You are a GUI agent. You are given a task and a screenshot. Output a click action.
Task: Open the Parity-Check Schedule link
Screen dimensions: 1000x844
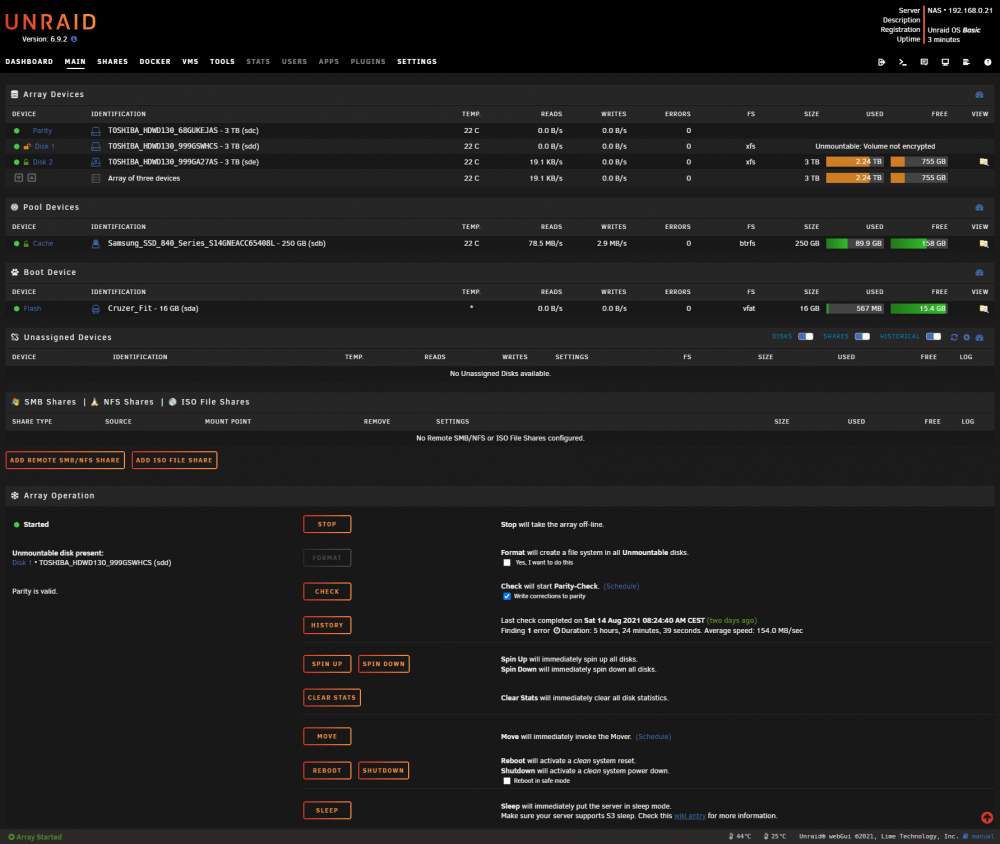621,586
